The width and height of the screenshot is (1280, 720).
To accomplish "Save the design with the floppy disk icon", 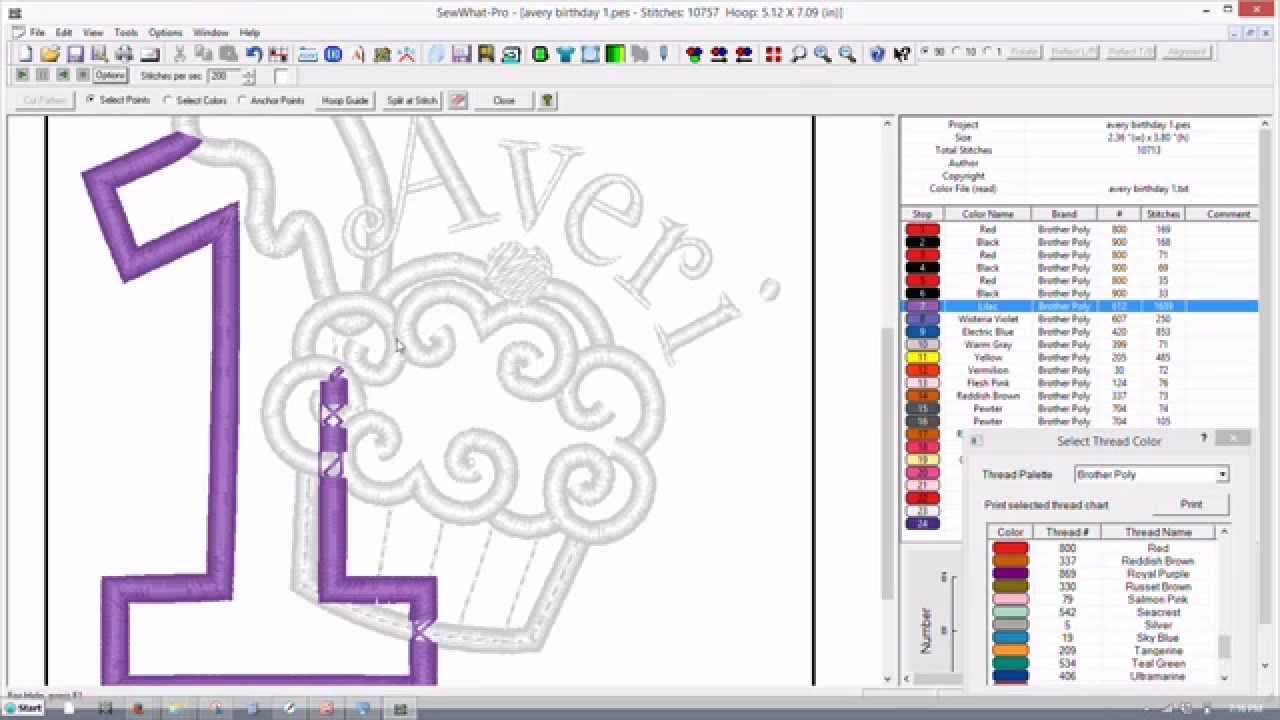I will (75, 54).
